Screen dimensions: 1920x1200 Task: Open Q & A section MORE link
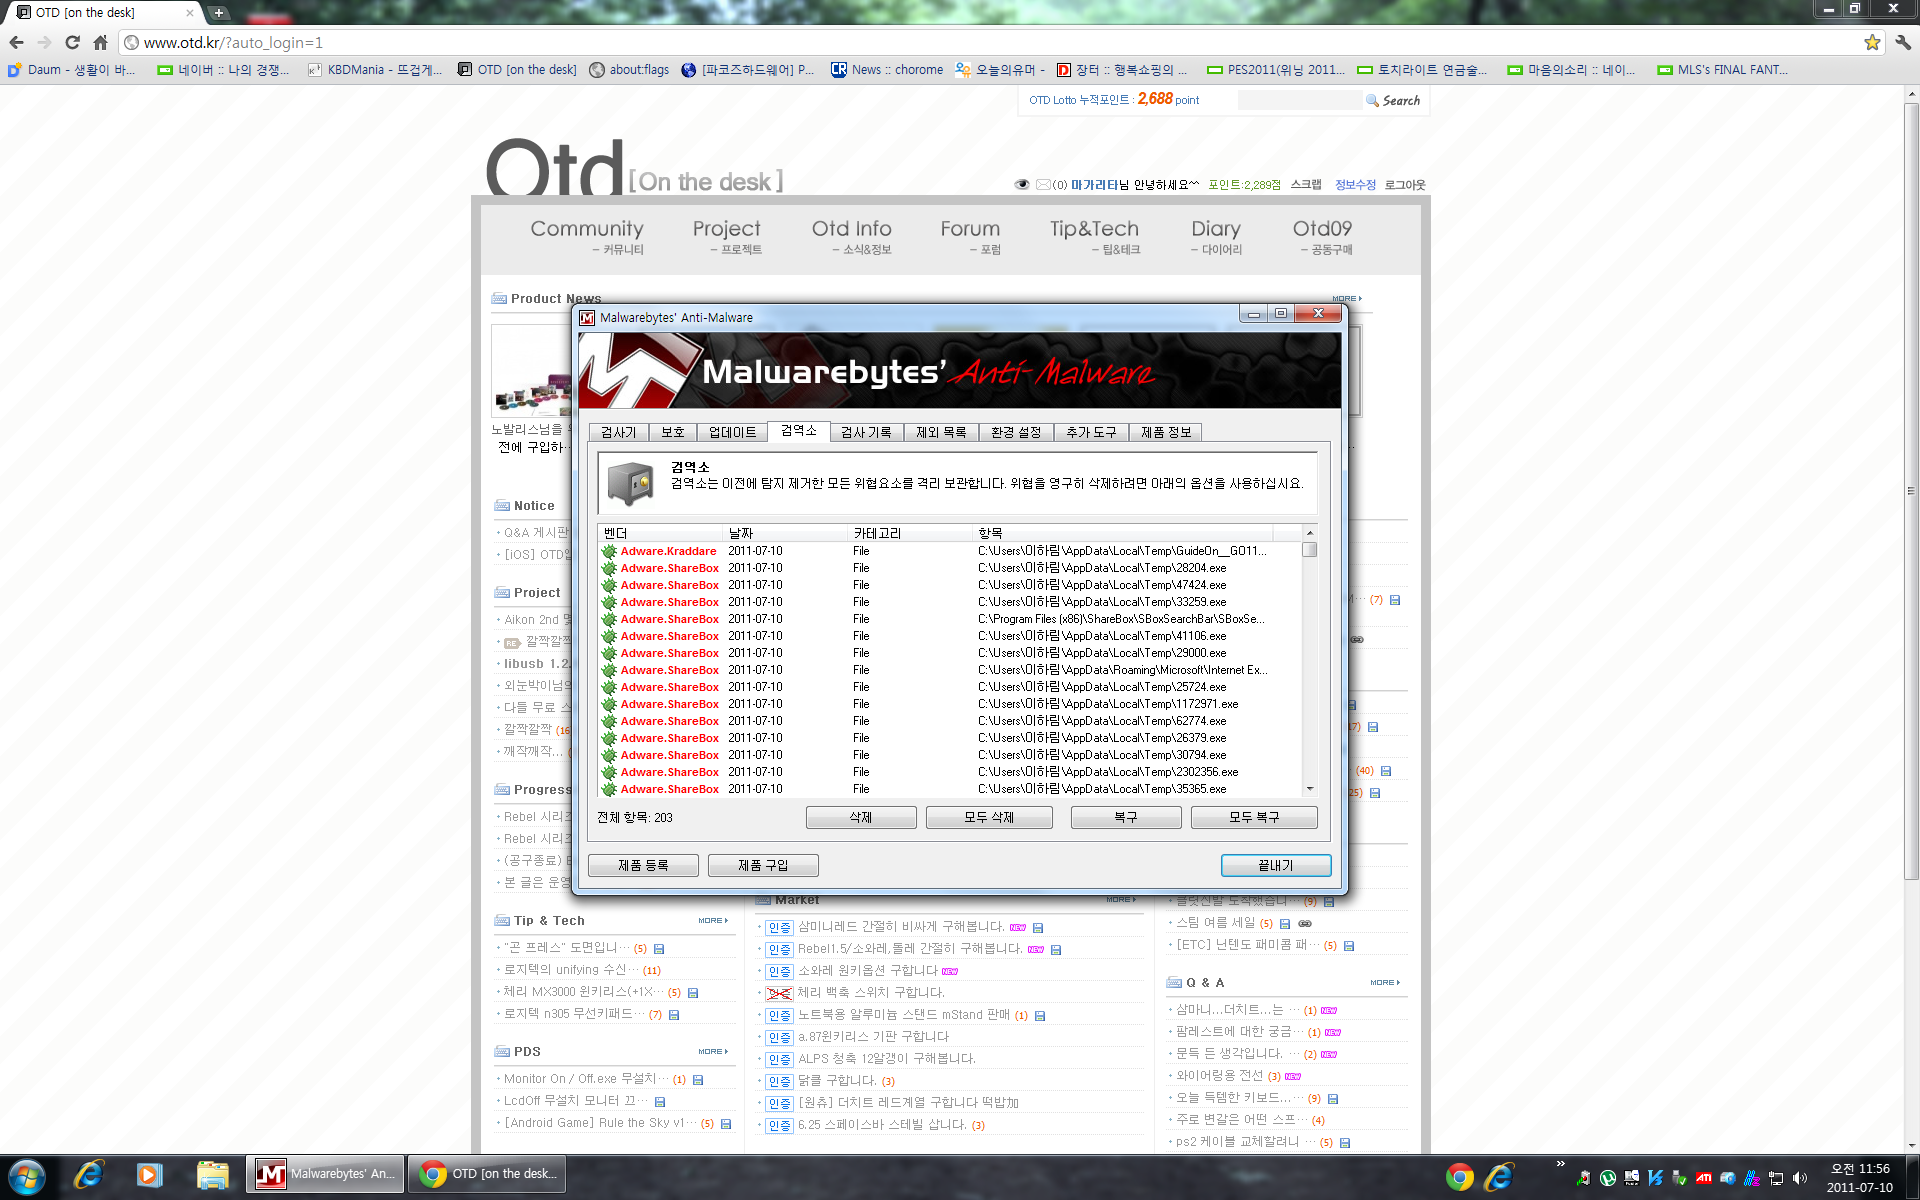(x=1385, y=983)
